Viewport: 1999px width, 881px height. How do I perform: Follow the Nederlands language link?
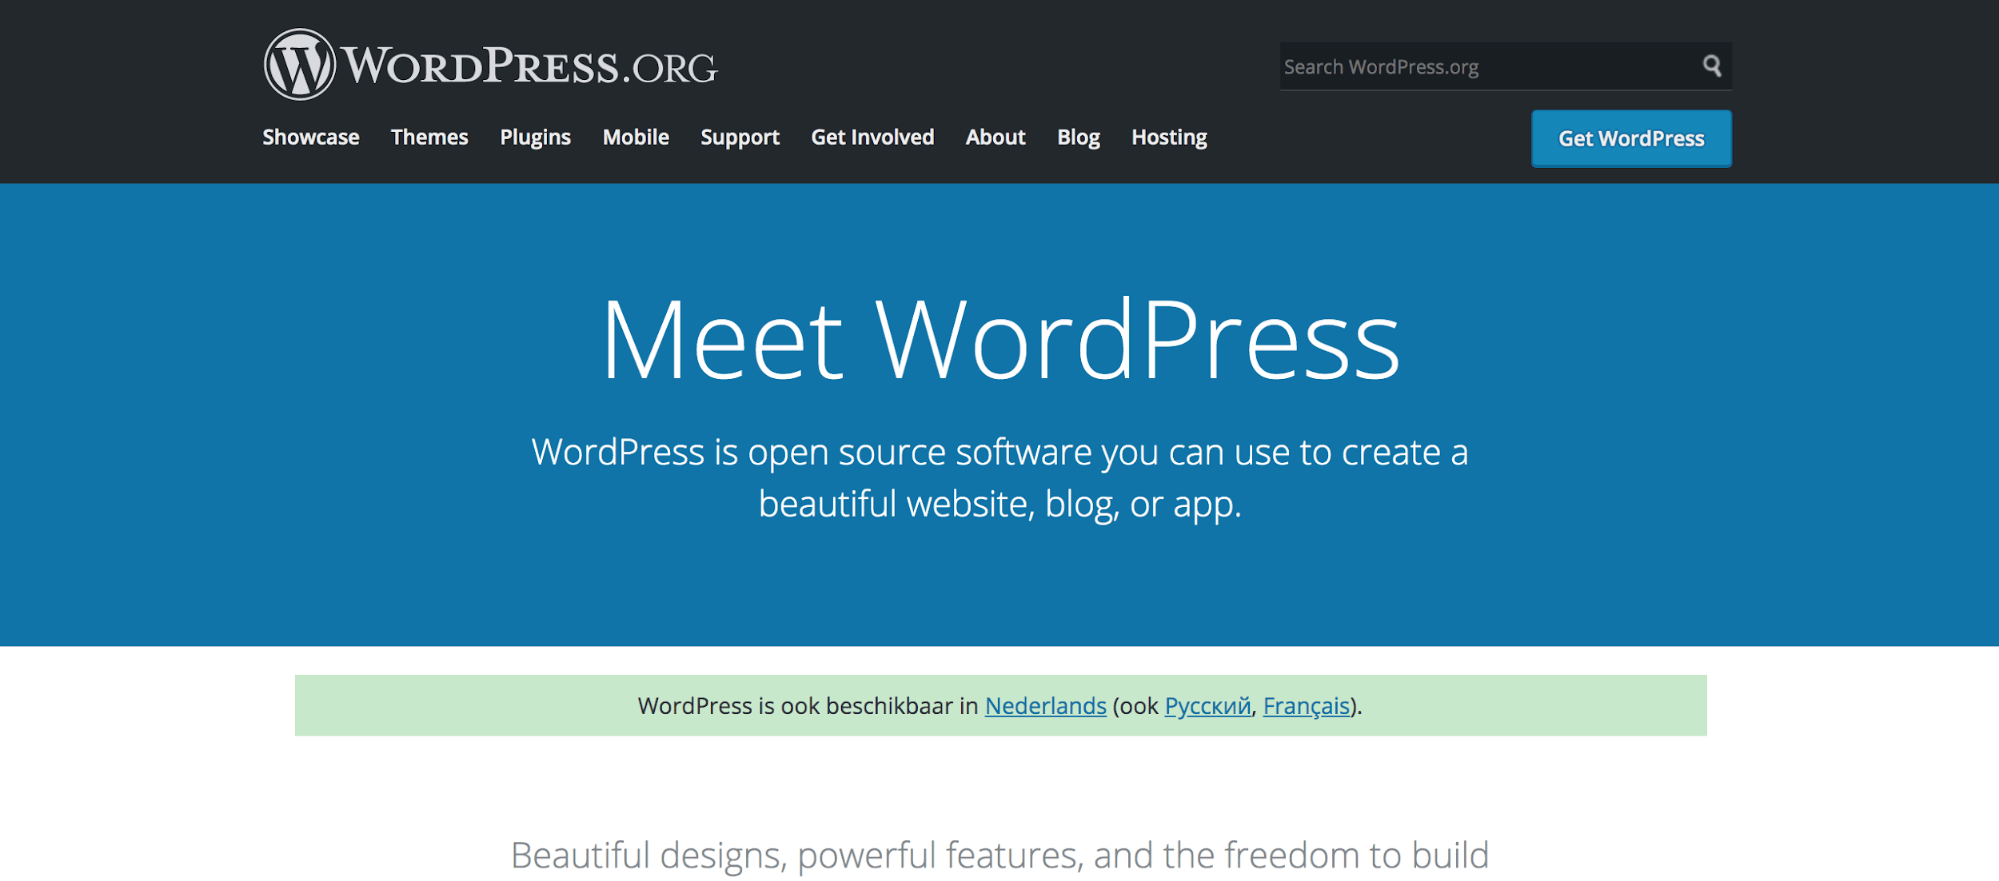coord(1046,706)
